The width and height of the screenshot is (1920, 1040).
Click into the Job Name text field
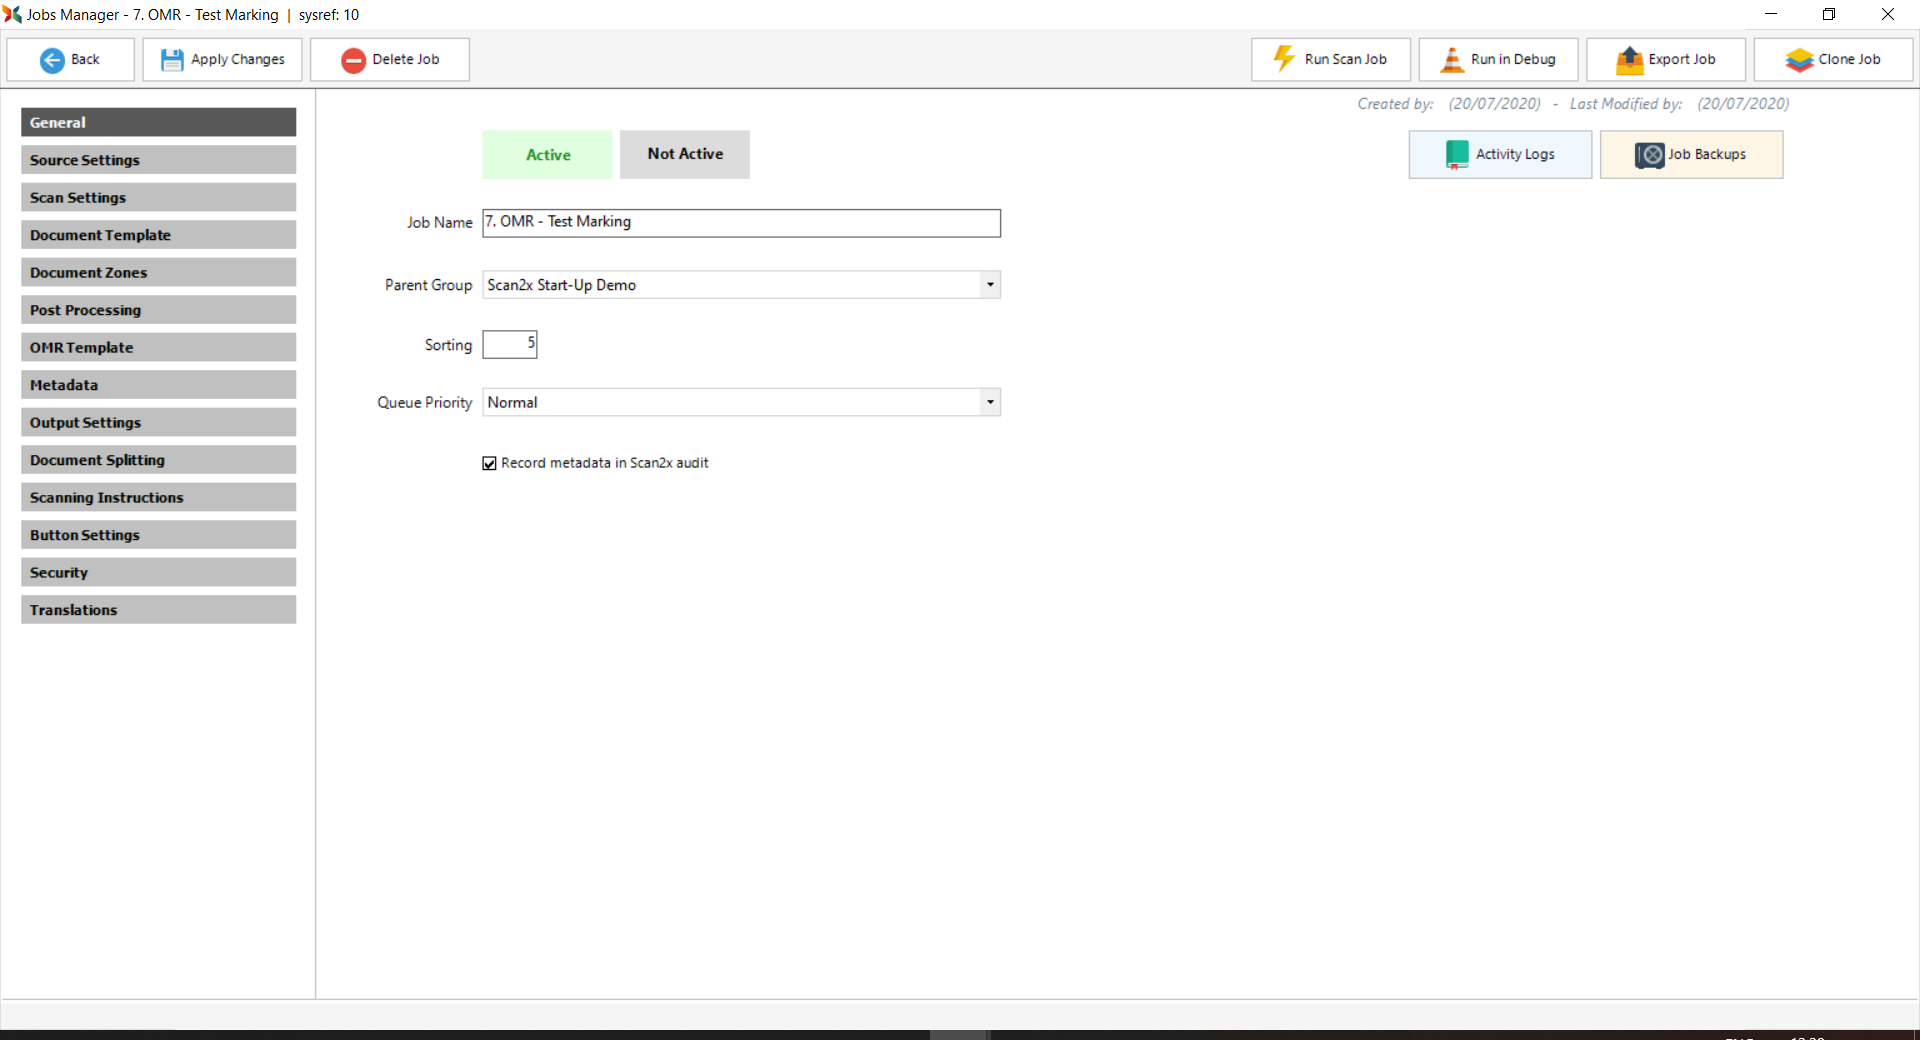(x=740, y=223)
